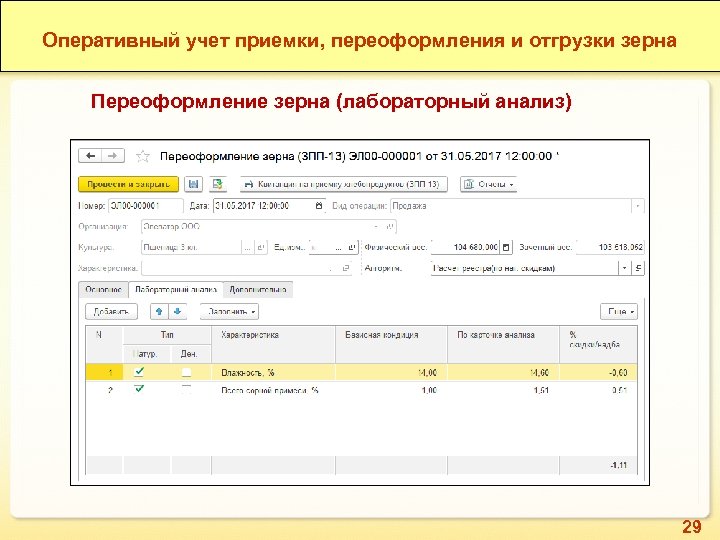The width and height of the screenshot is (720, 540).
Task: Open the Еще dropdown menu
Action: [619, 312]
